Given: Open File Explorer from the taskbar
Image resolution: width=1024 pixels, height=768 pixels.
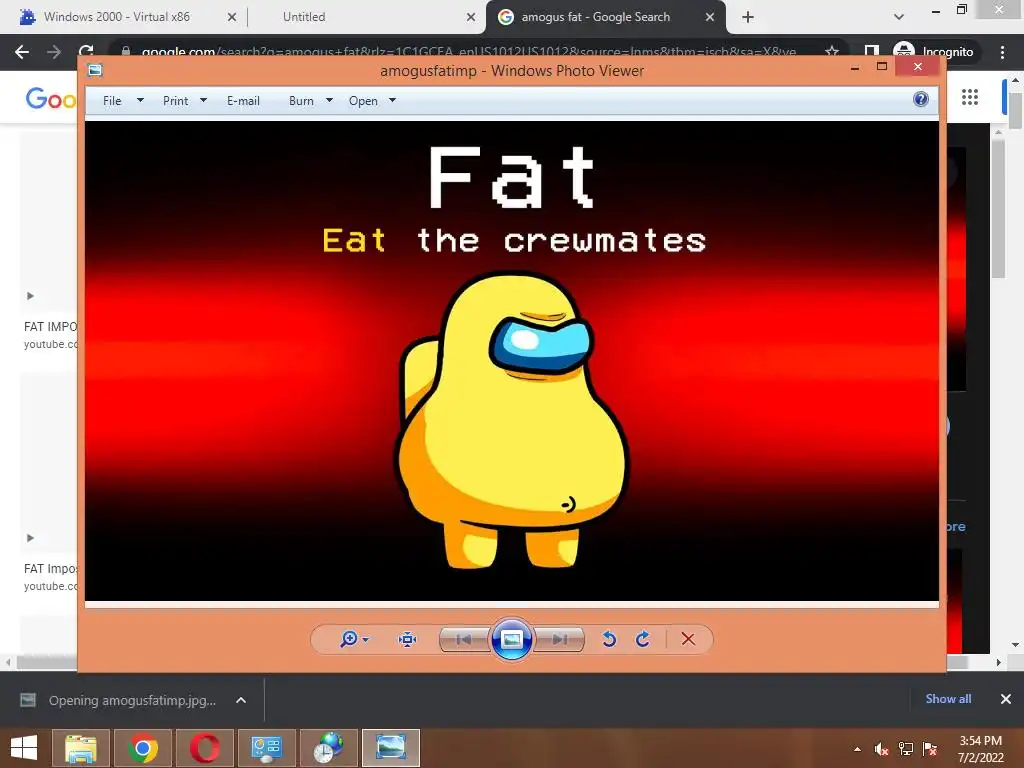Looking at the screenshot, I should 81,748.
